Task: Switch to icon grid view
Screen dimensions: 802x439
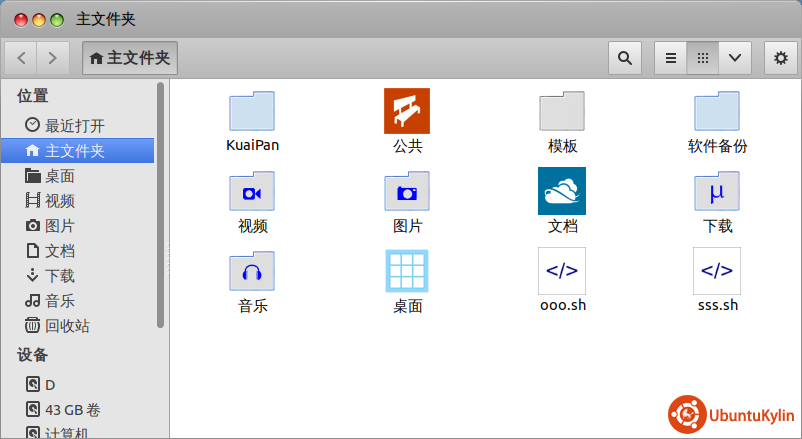Action: (x=702, y=58)
